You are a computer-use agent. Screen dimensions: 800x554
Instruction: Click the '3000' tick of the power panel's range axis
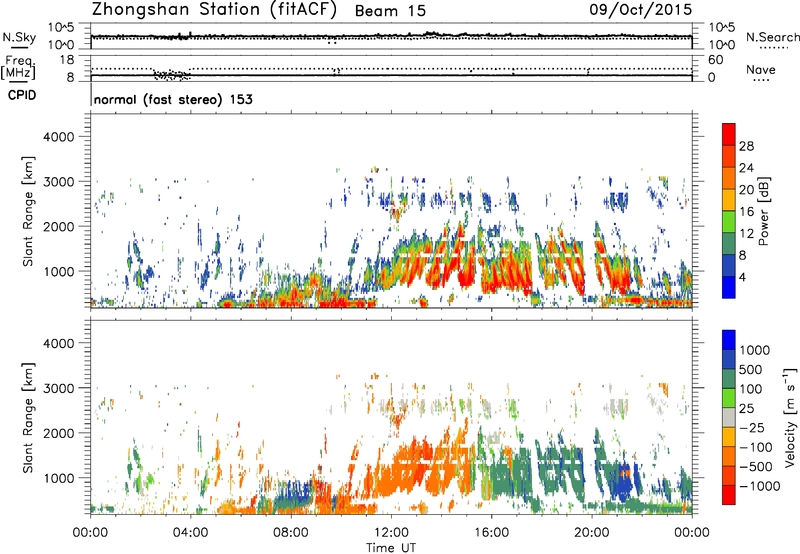coord(59,182)
